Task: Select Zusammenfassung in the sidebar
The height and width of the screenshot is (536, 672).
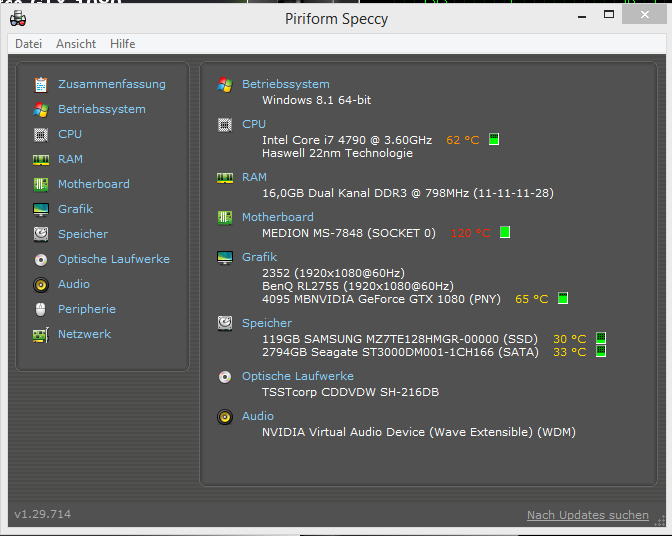Action: 112,84
